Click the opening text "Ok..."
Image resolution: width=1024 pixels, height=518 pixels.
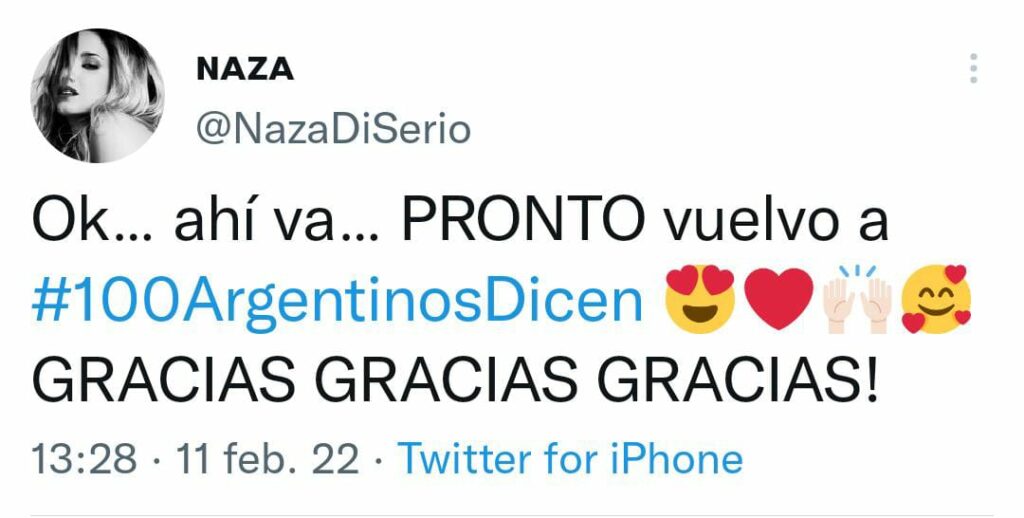91,223
